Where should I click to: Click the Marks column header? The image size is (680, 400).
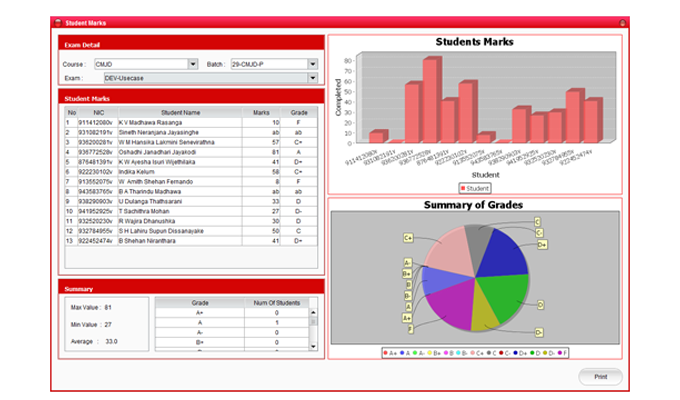click(262, 112)
